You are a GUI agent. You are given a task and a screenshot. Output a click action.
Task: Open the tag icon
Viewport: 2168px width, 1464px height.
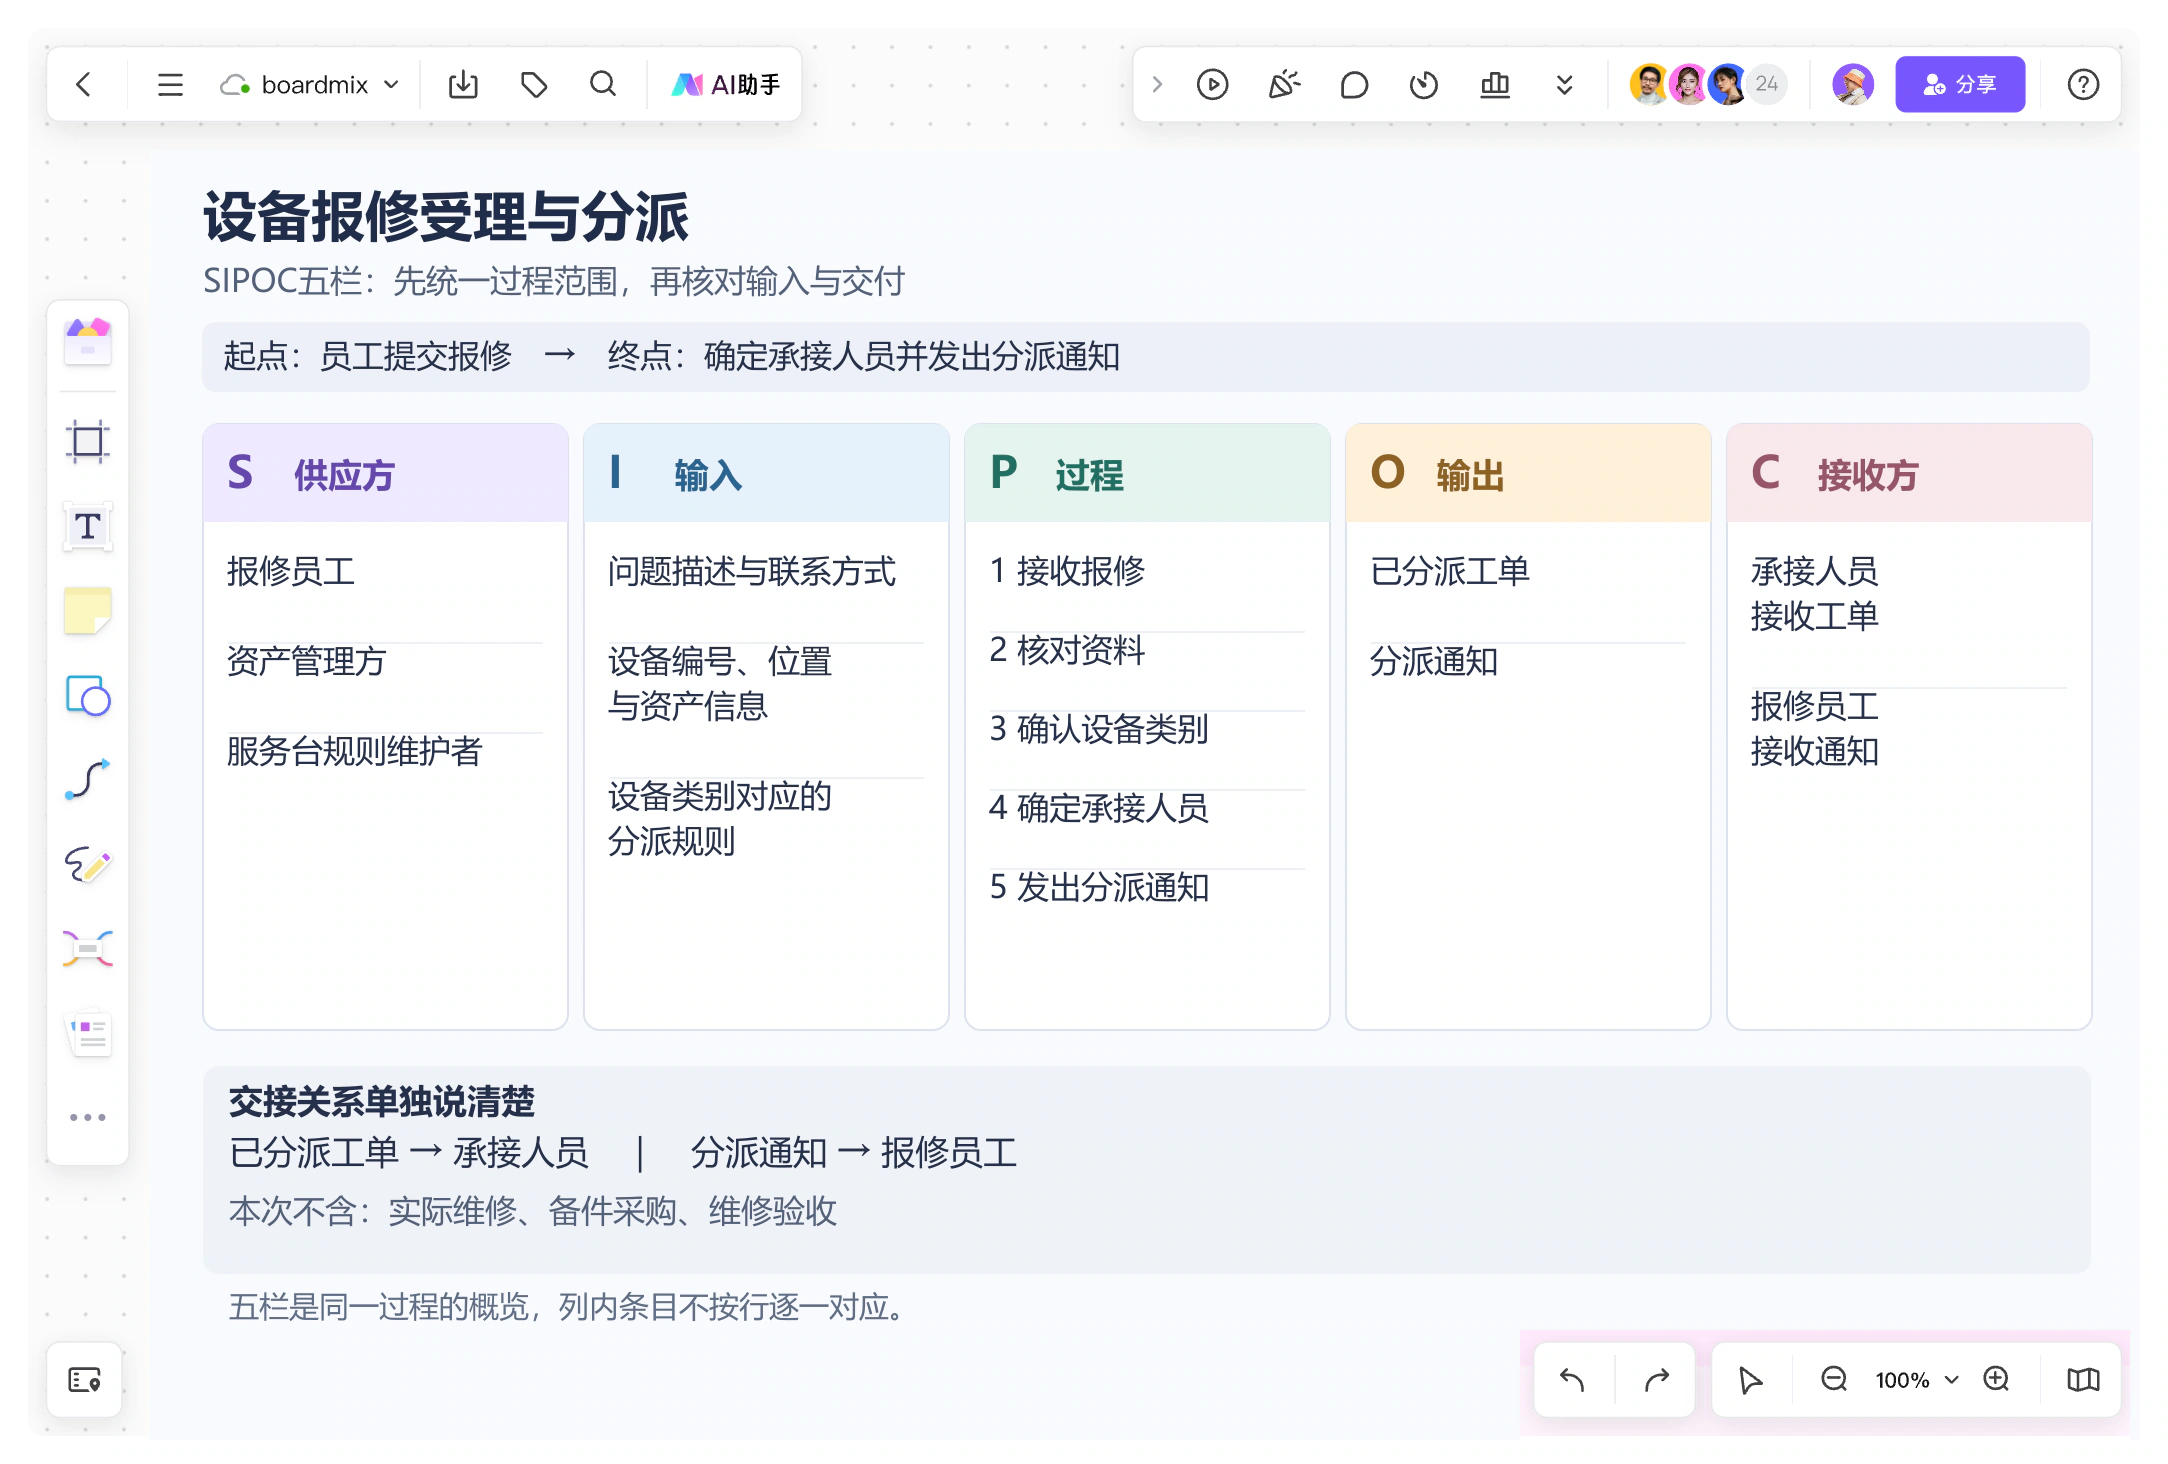coord(534,85)
